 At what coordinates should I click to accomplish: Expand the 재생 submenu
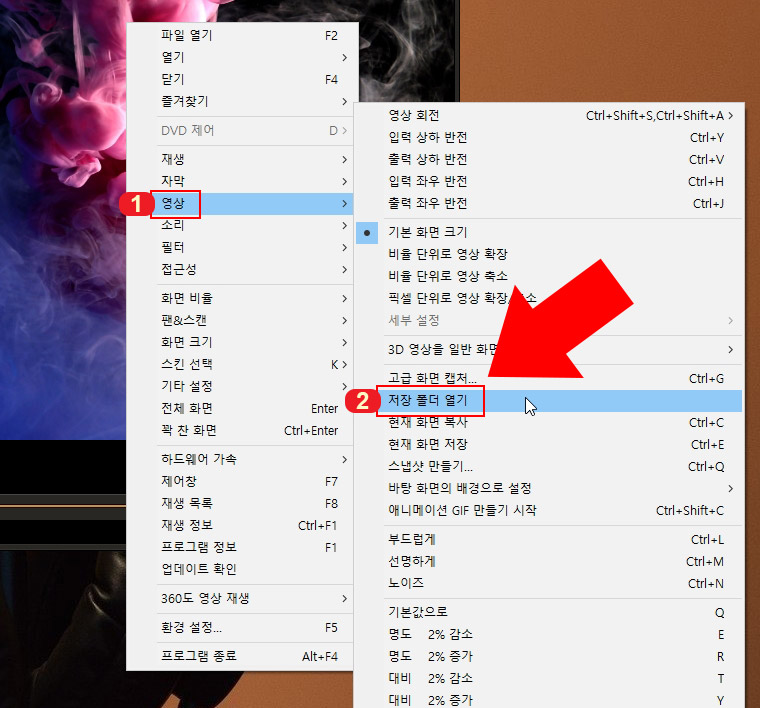[242, 159]
